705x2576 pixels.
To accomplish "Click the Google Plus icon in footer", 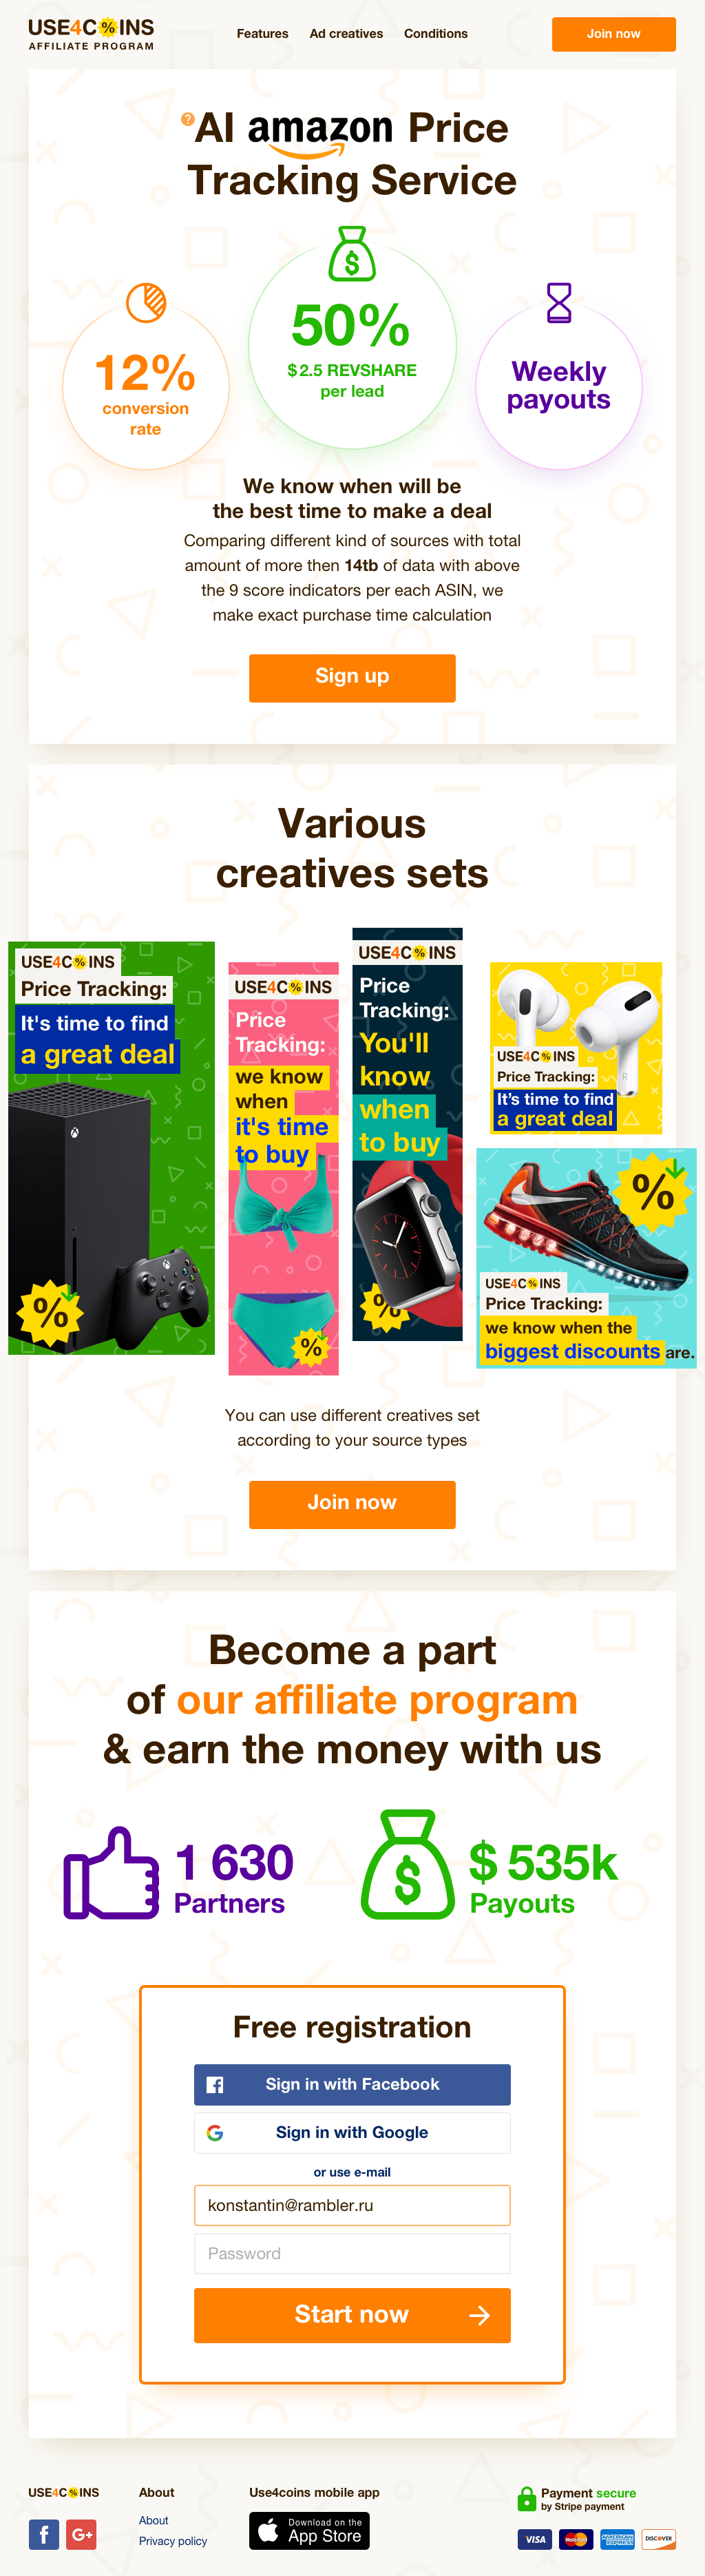I will tap(82, 2533).
